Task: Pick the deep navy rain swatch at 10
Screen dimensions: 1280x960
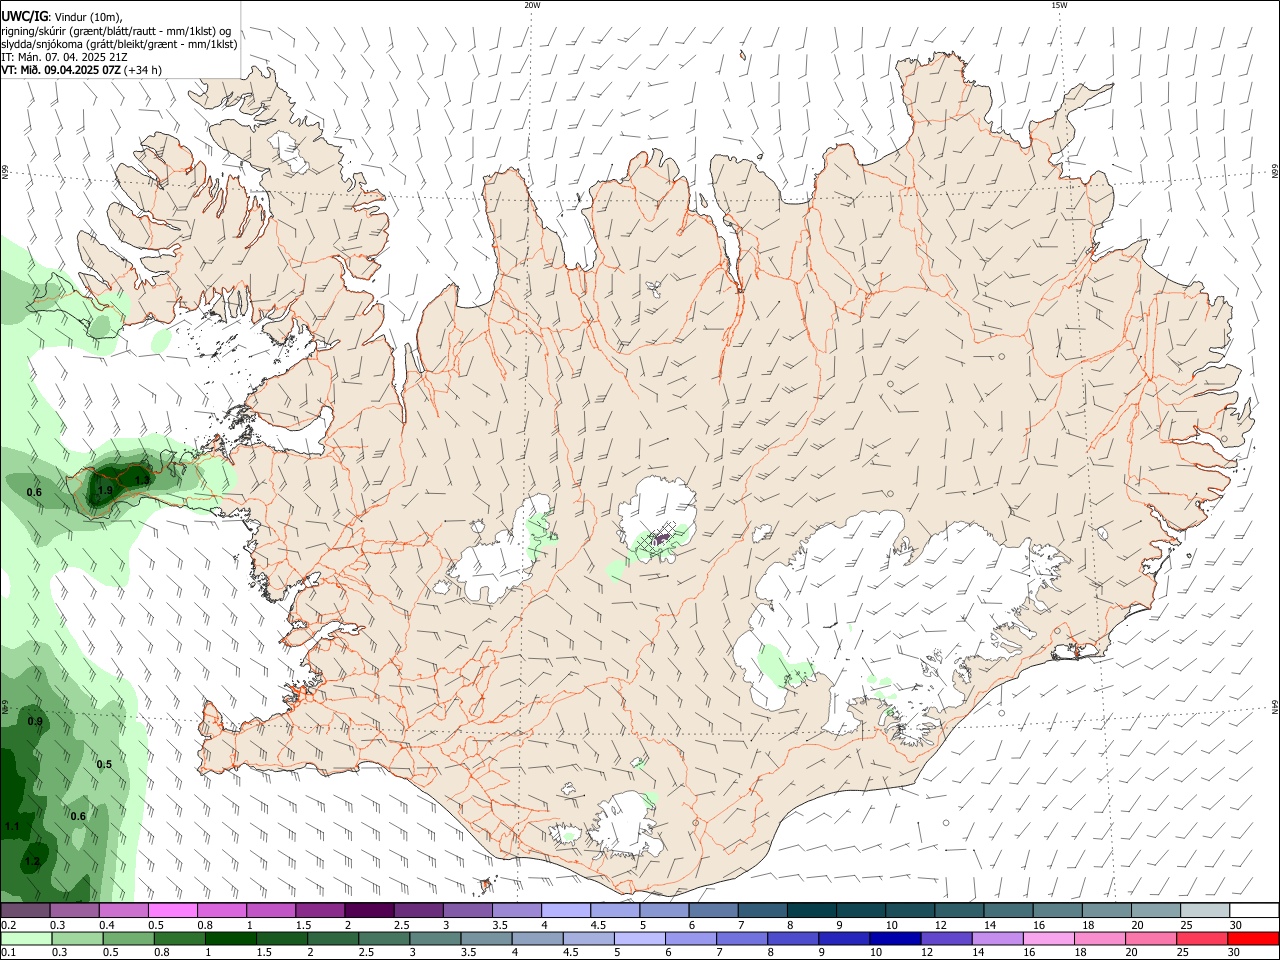Action: (895, 939)
